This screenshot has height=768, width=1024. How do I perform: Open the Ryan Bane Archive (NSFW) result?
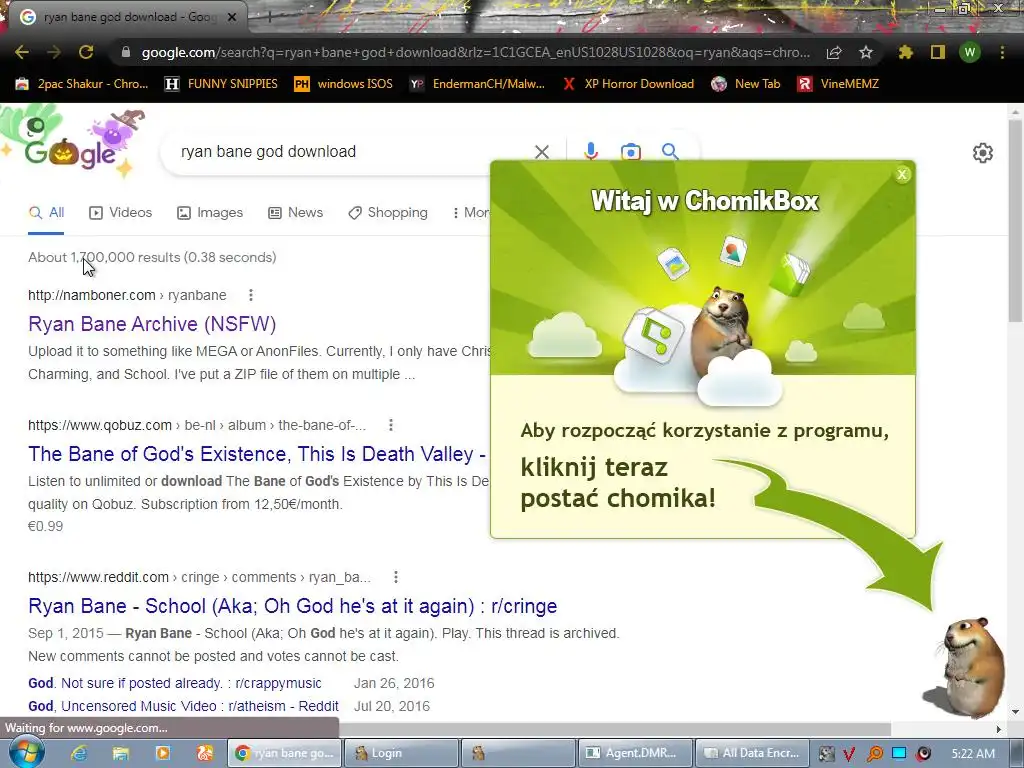coord(152,324)
